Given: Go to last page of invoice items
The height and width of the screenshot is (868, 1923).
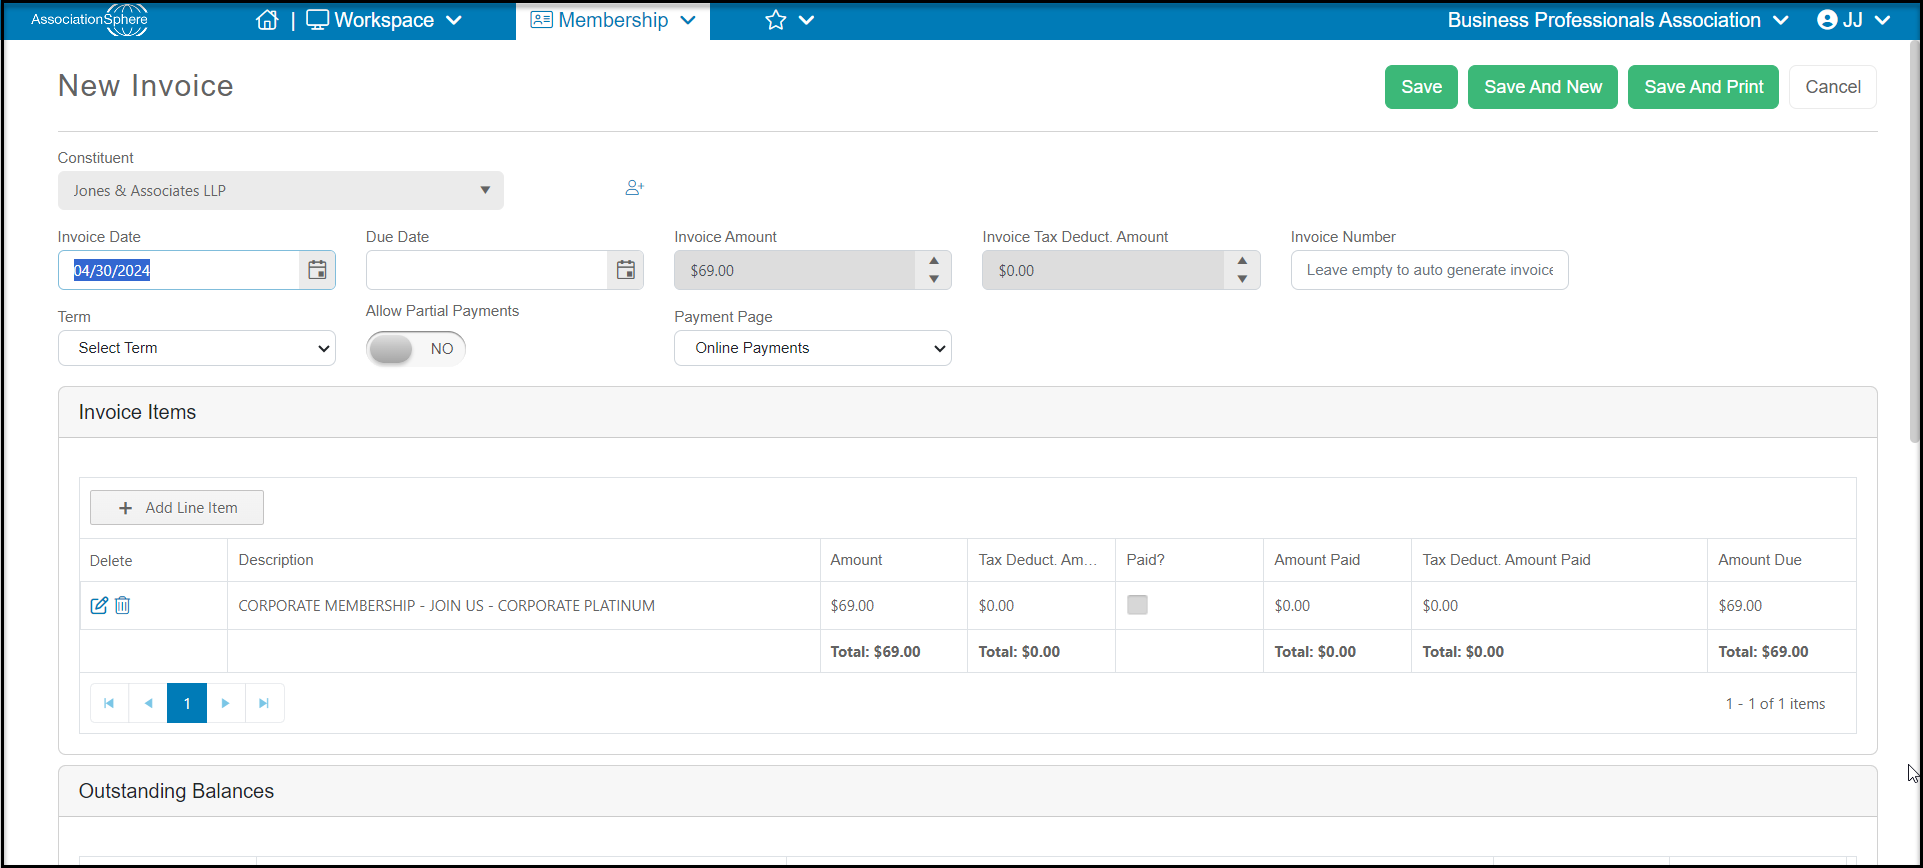Looking at the screenshot, I should click(x=264, y=703).
